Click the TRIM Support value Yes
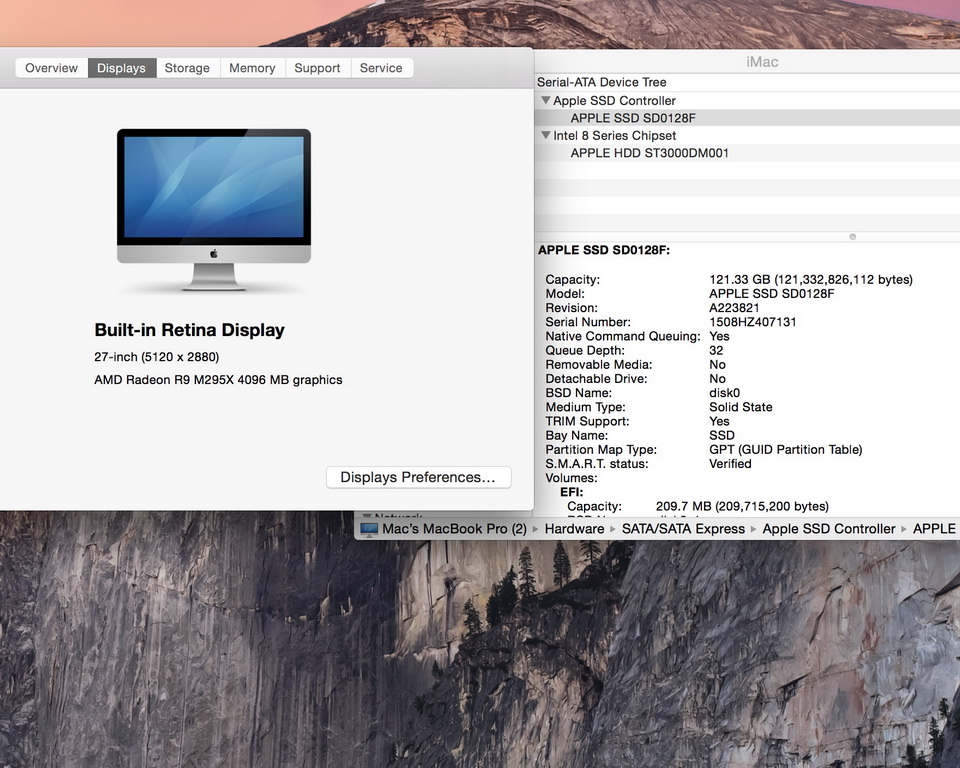This screenshot has height=768, width=960. coord(719,421)
